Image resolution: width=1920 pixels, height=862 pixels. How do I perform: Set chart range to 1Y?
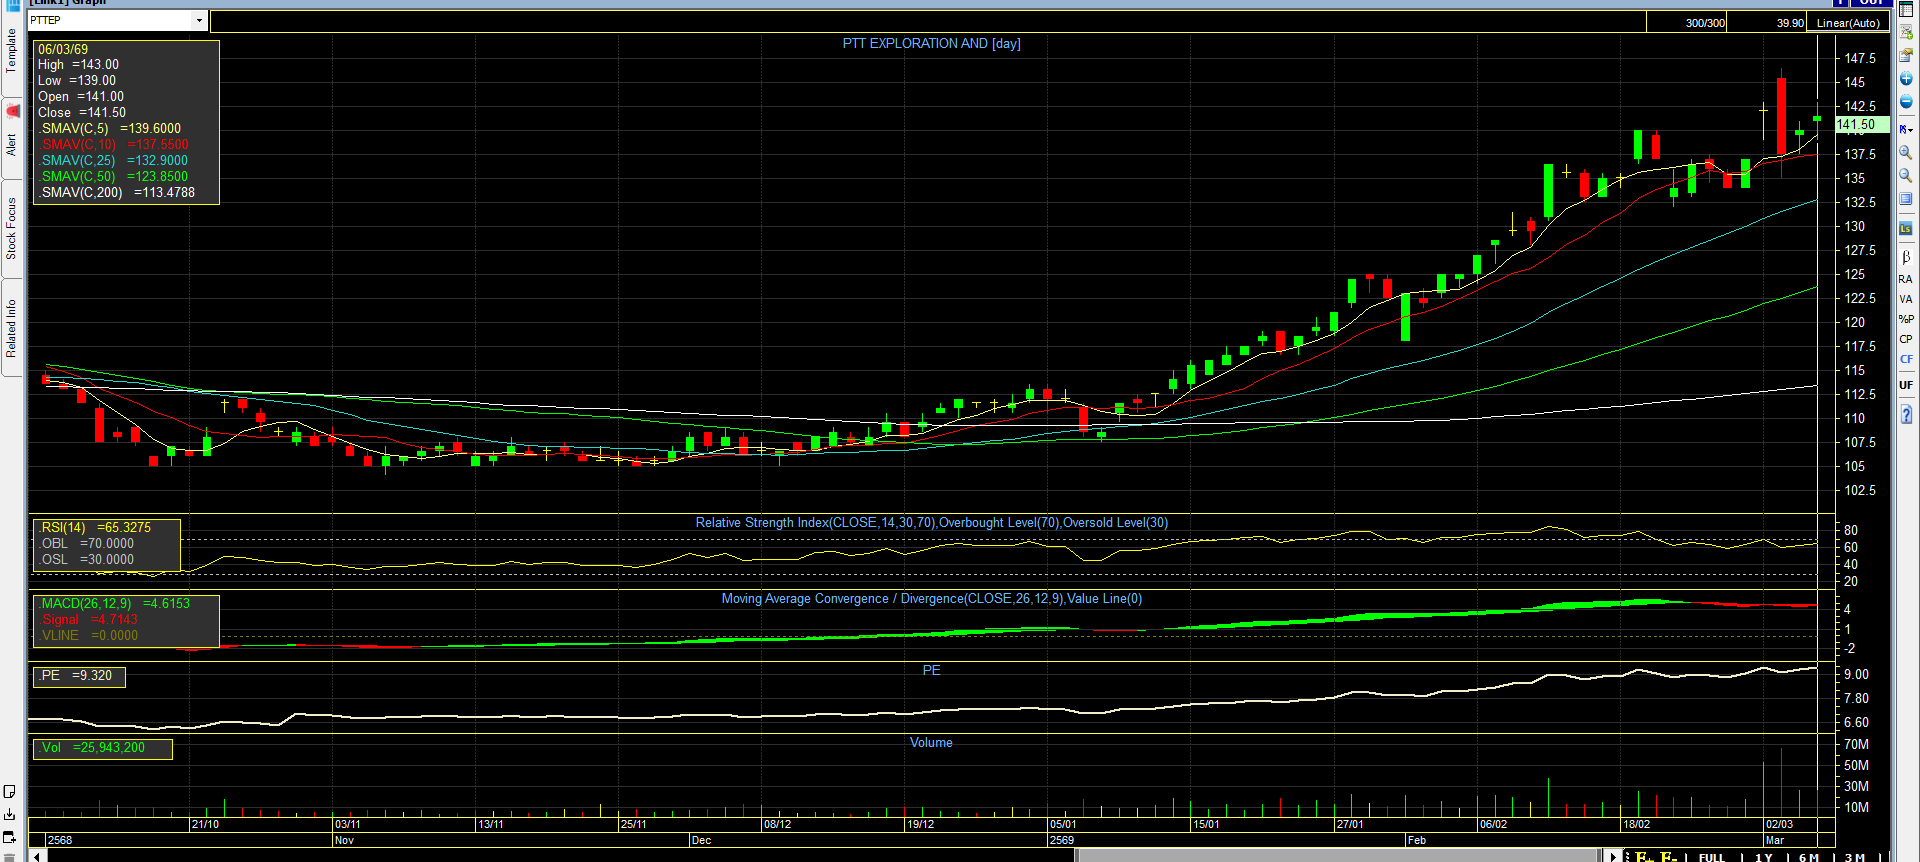click(x=1763, y=857)
